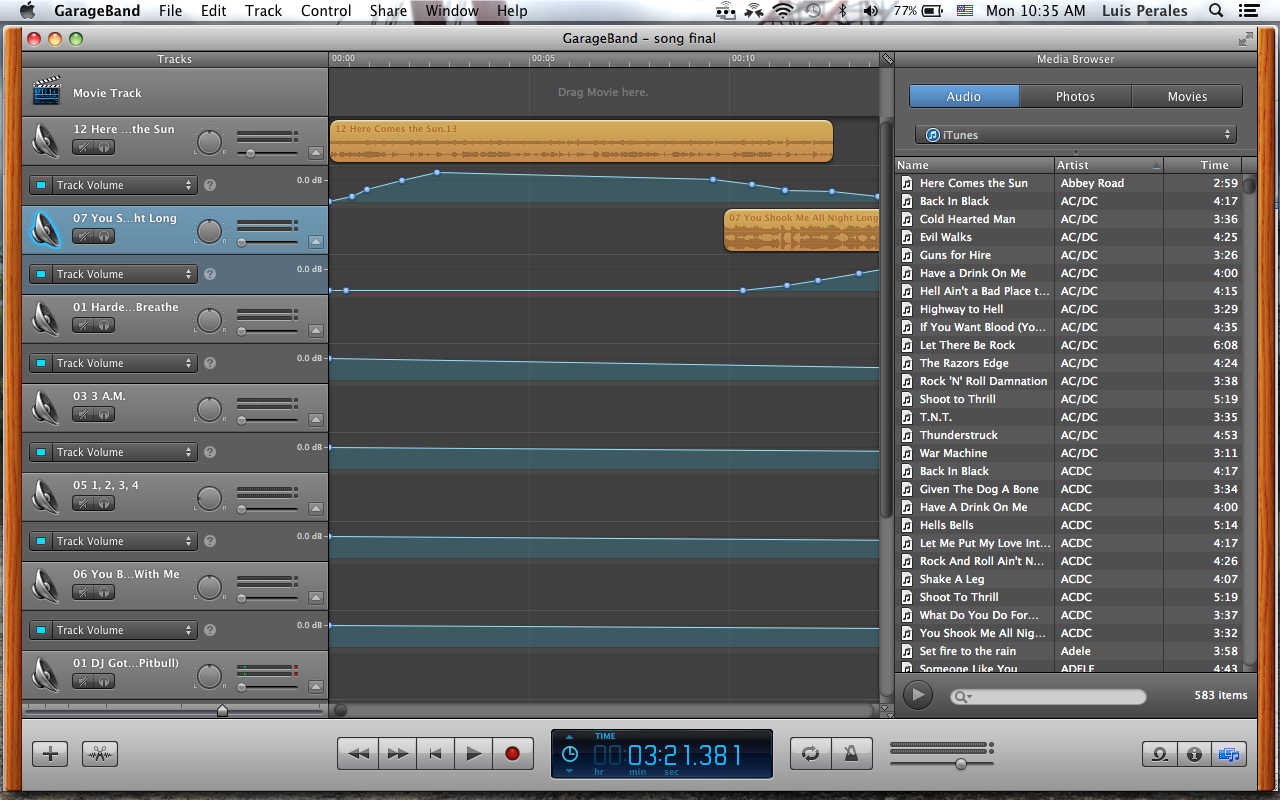
Task: Select the '12 Here Comes the Sun.13' audio region
Action: tap(581, 142)
